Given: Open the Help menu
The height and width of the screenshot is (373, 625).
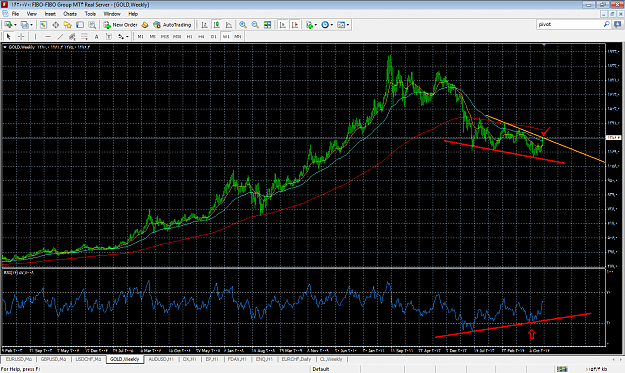Looking at the screenshot, I should click(x=133, y=14).
